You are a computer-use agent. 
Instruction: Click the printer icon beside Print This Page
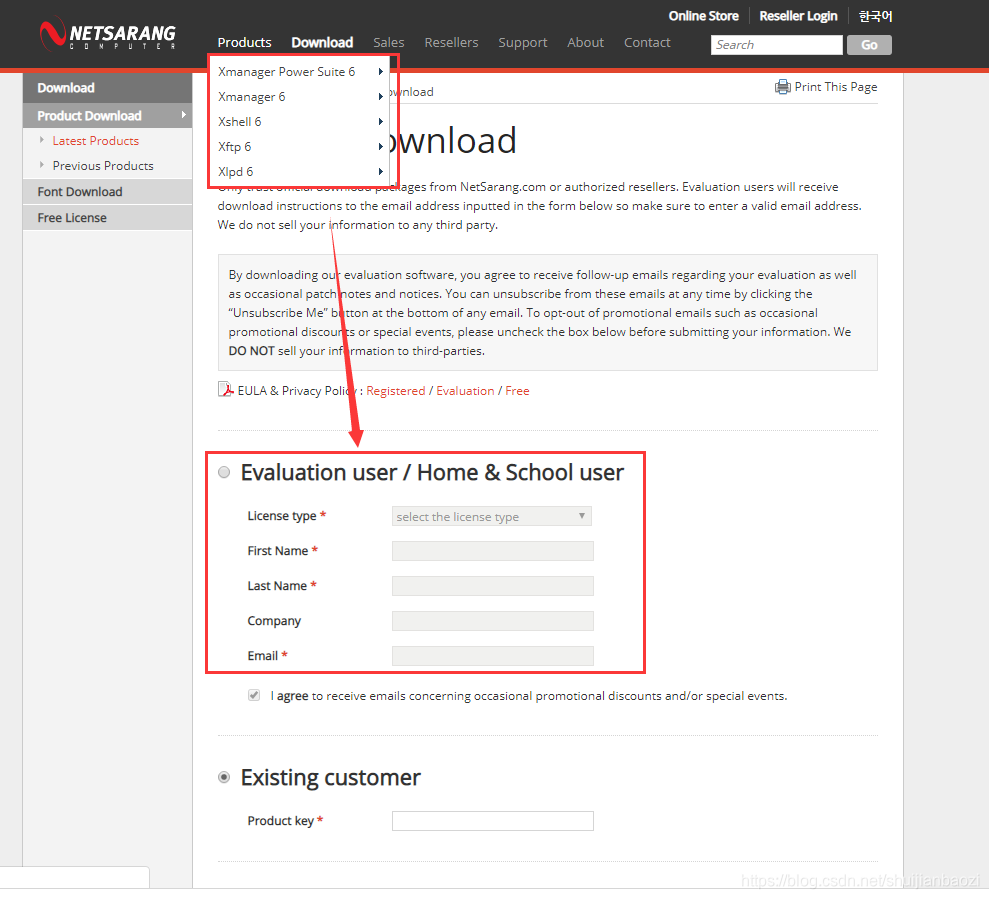782,87
